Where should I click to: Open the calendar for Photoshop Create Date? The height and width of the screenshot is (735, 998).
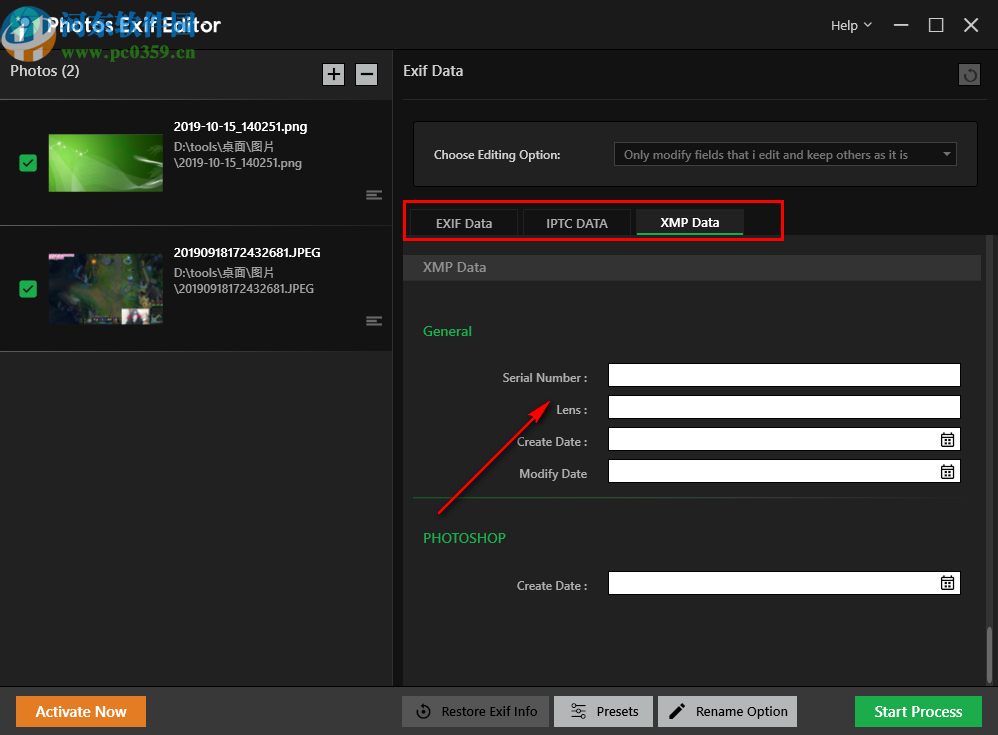[x=947, y=582]
